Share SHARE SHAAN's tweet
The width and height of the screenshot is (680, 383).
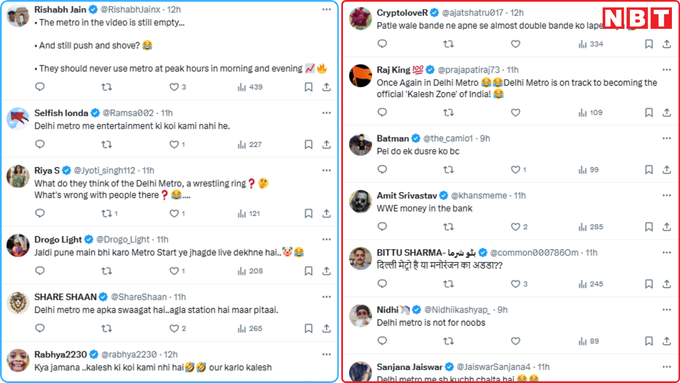(x=327, y=328)
